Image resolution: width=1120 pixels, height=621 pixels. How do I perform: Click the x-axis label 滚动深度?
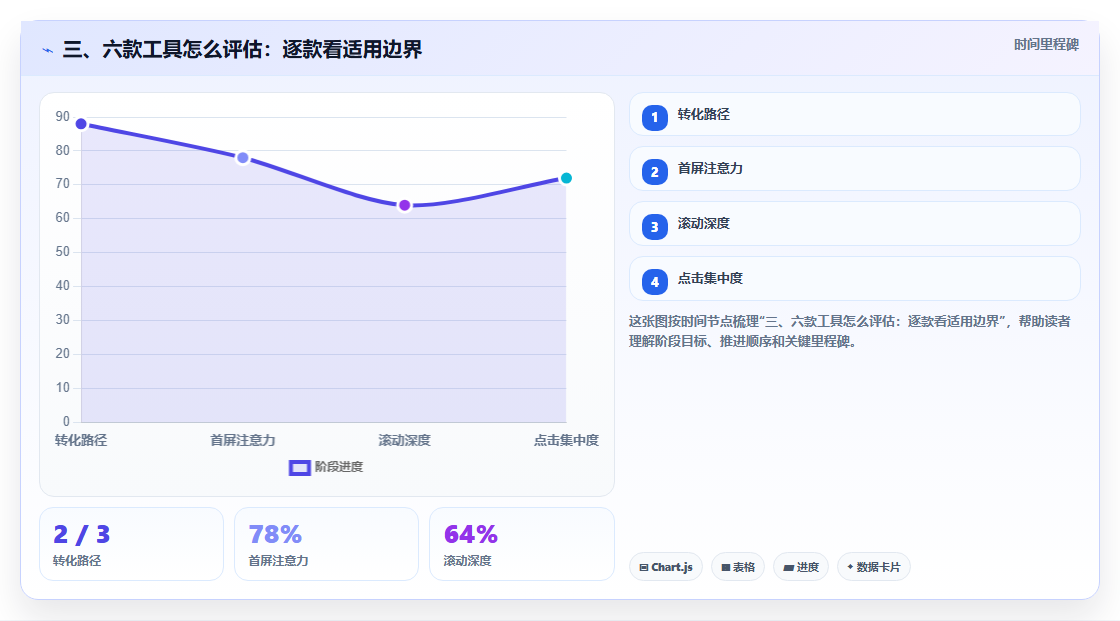(x=404, y=440)
